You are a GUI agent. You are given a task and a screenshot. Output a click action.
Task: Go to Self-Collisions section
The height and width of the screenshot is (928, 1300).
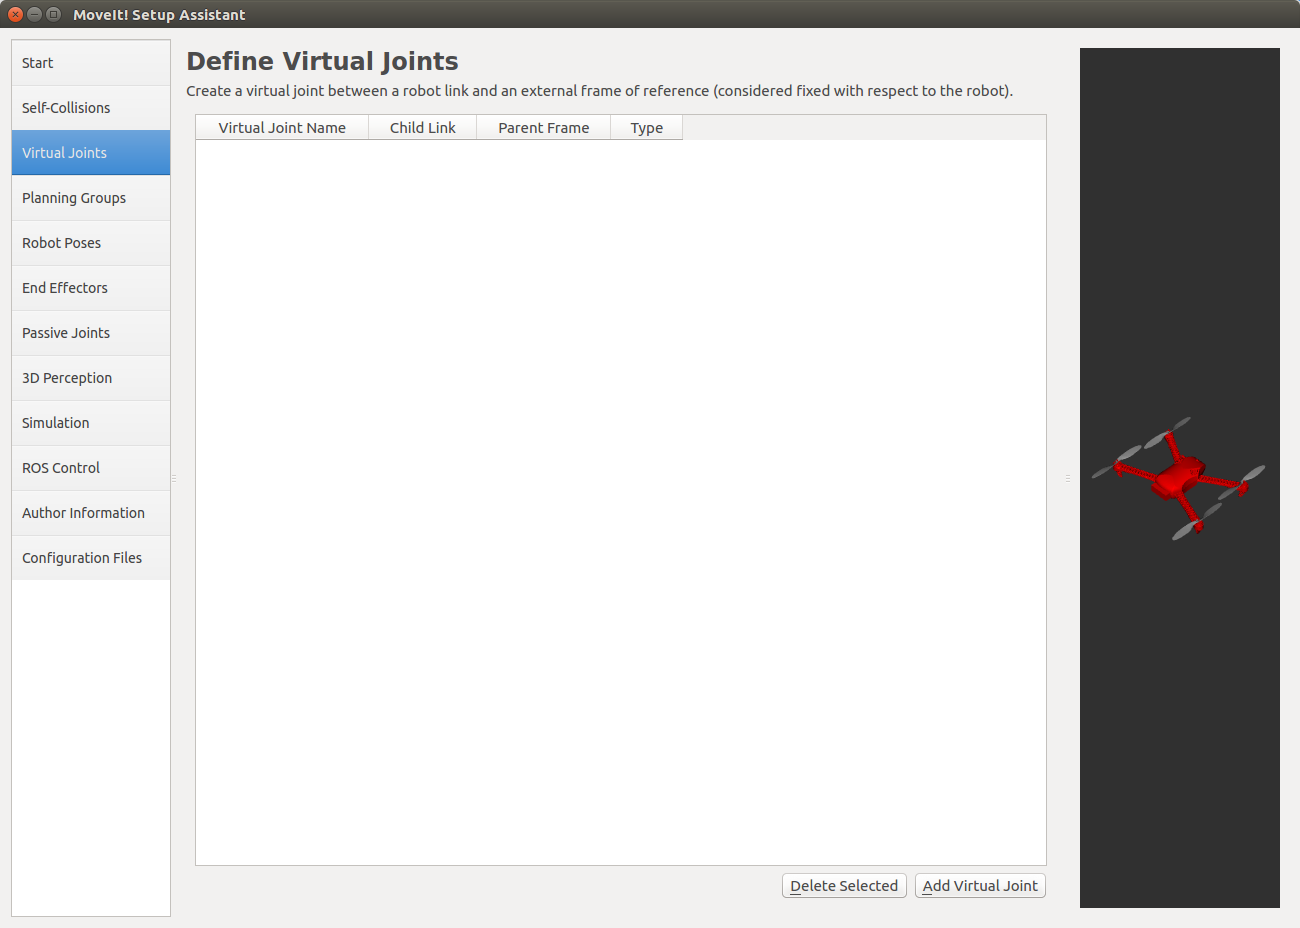[x=91, y=108]
